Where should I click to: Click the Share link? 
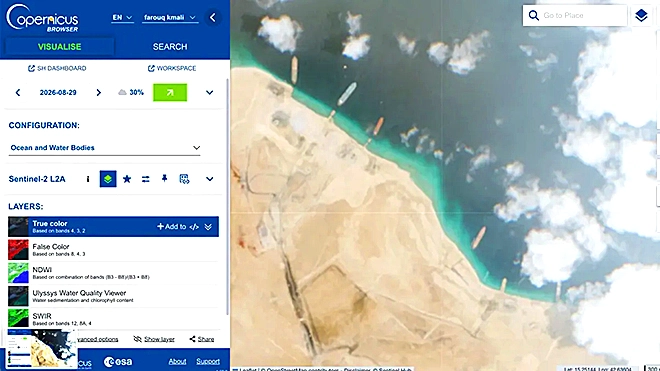click(x=202, y=339)
